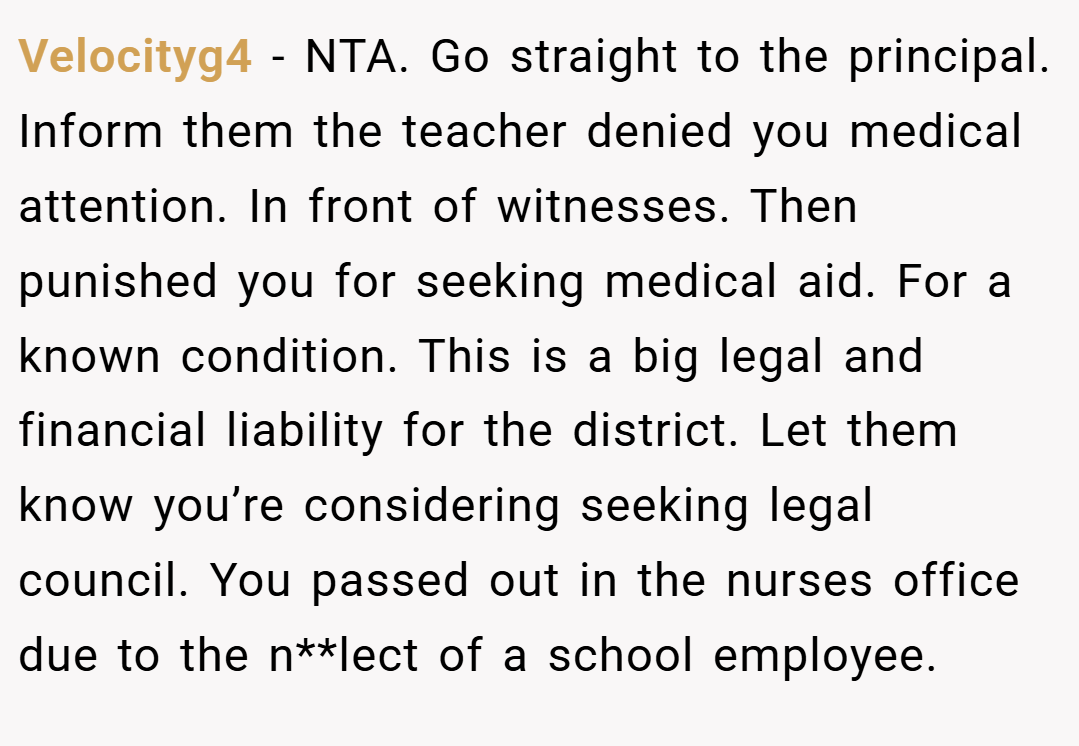Viewport: 1079px width, 746px height.
Task: Select the word considering in comment
Action: [x=432, y=507]
